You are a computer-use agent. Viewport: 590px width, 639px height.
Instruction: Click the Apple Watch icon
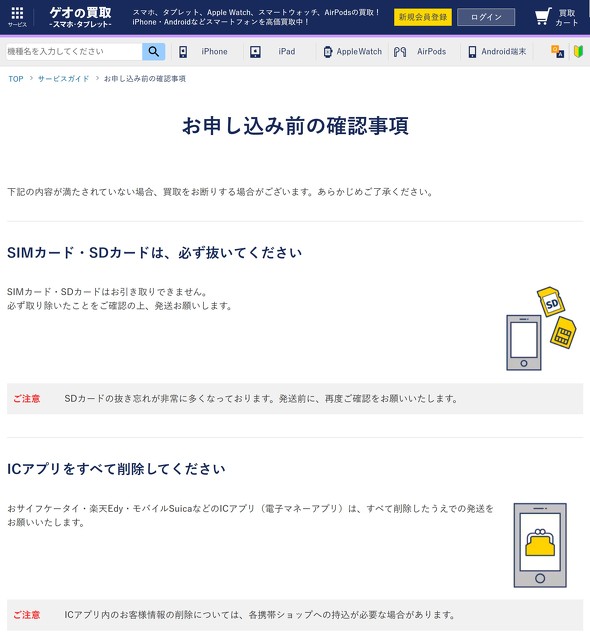(328, 52)
